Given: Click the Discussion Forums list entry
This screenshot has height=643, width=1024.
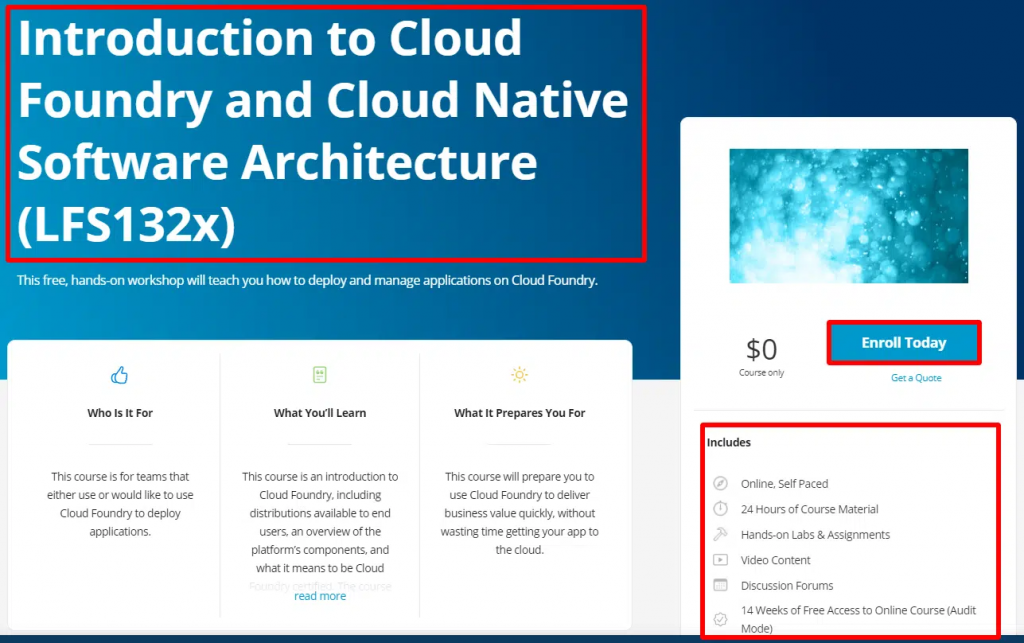Looking at the screenshot, I should click(x=787, y=585).
